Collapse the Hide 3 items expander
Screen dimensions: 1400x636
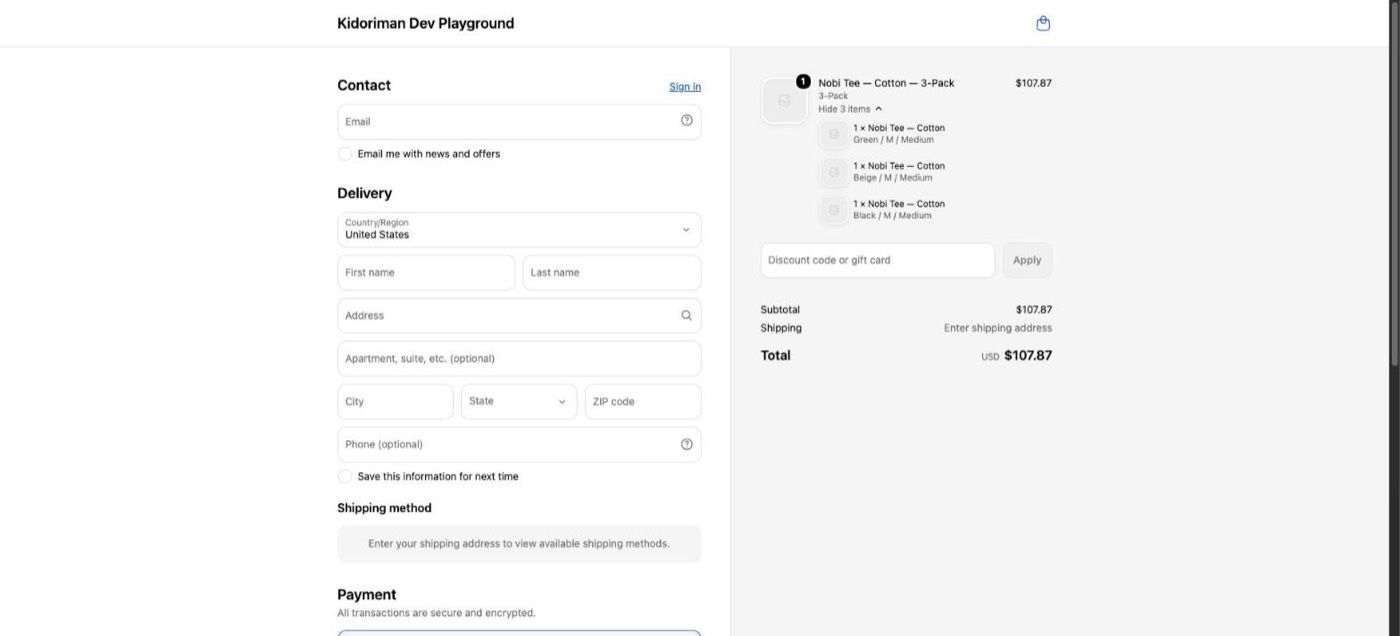(x=850, y=109)
